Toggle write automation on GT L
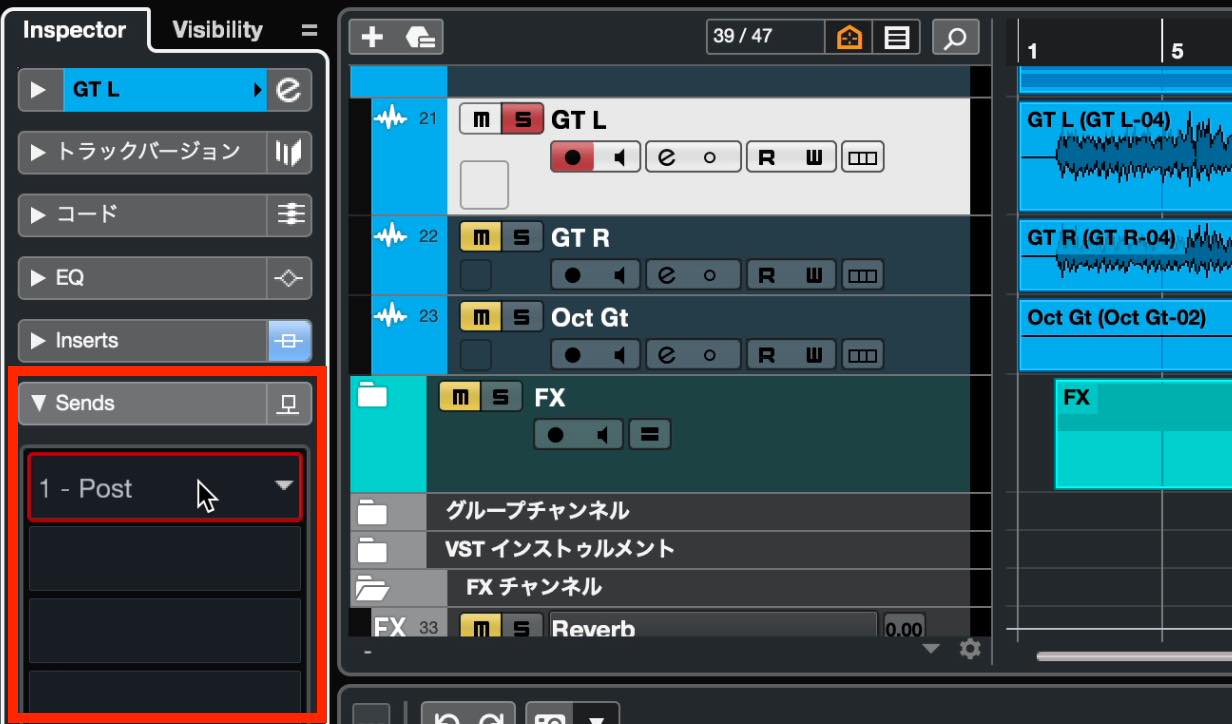 814,157
